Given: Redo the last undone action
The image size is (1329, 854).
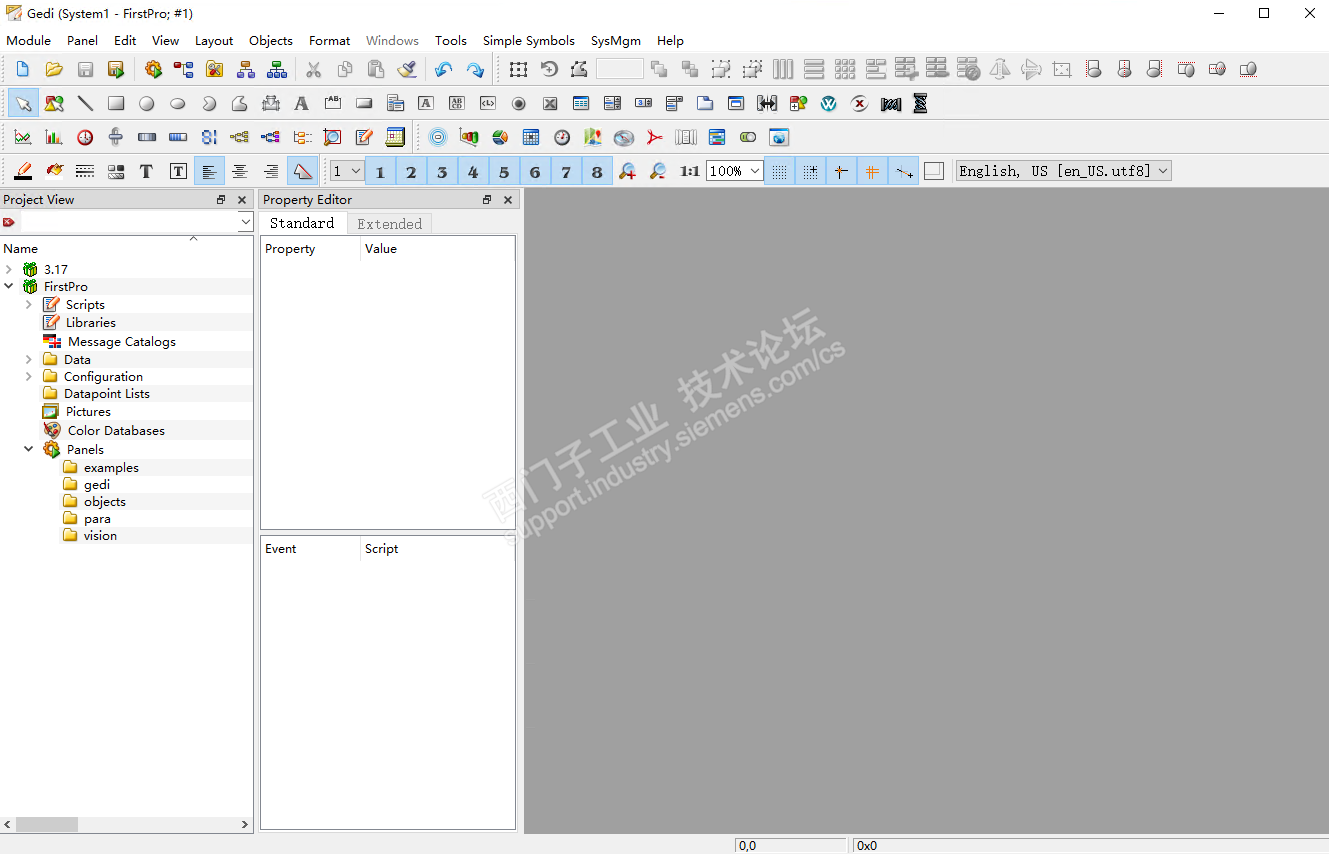Looking at the screenshot, I should tap(475, 69).
